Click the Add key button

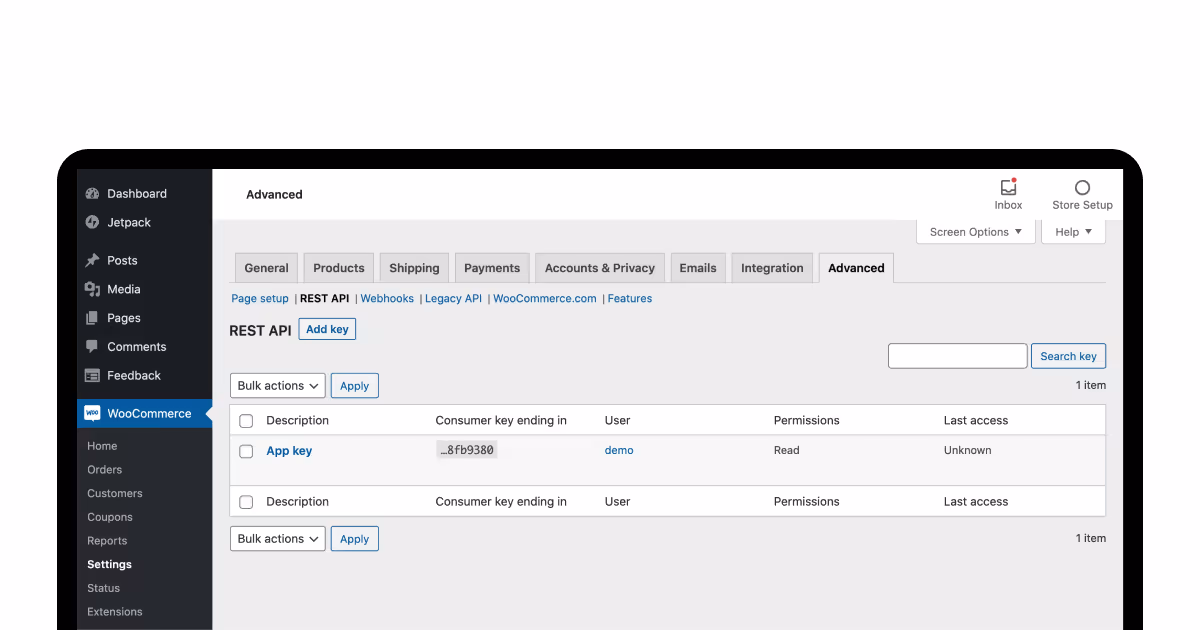point(327,330)
